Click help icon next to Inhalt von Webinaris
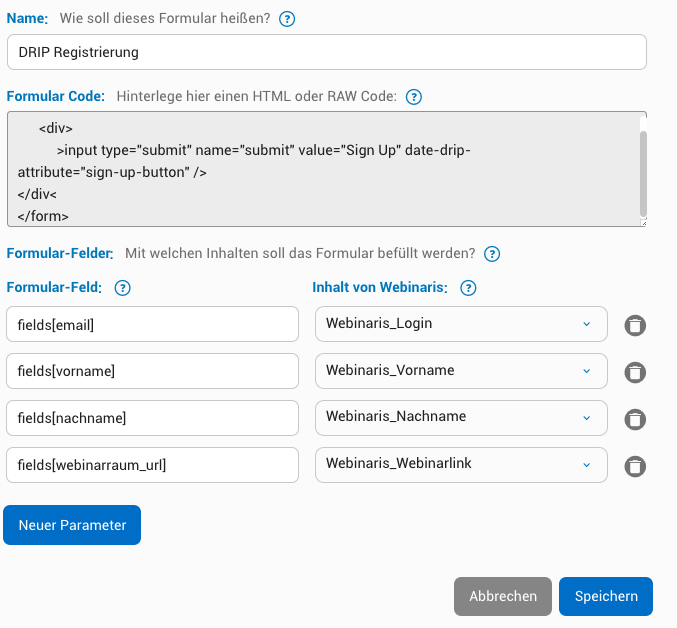 click(x=468, y=288)
